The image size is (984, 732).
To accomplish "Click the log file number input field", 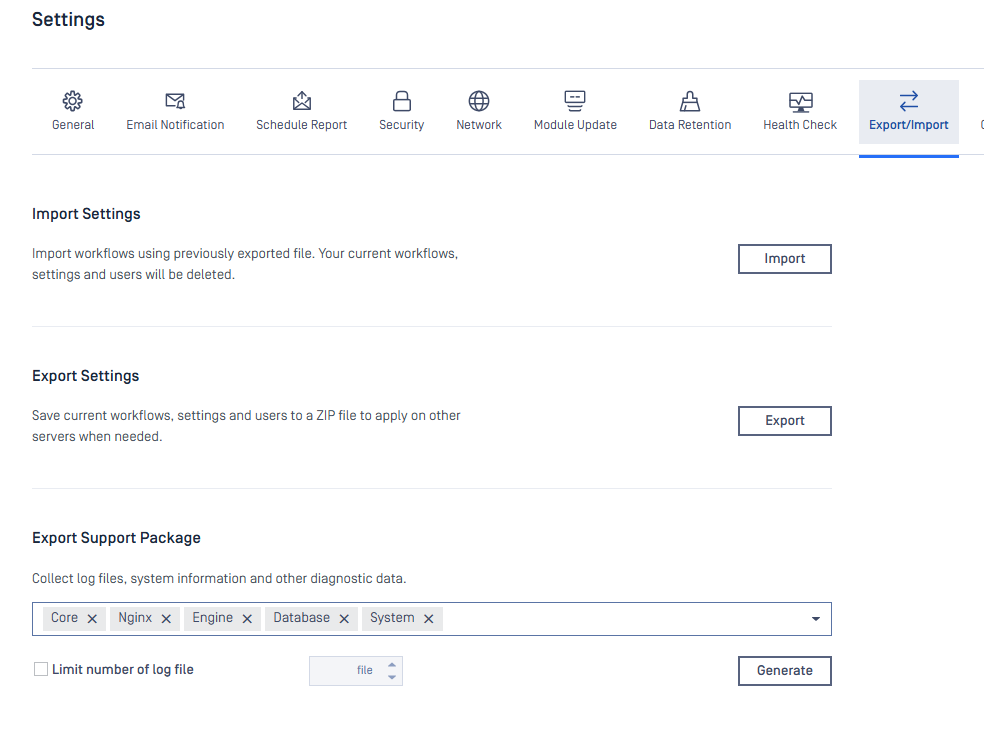I will [345, 671].
